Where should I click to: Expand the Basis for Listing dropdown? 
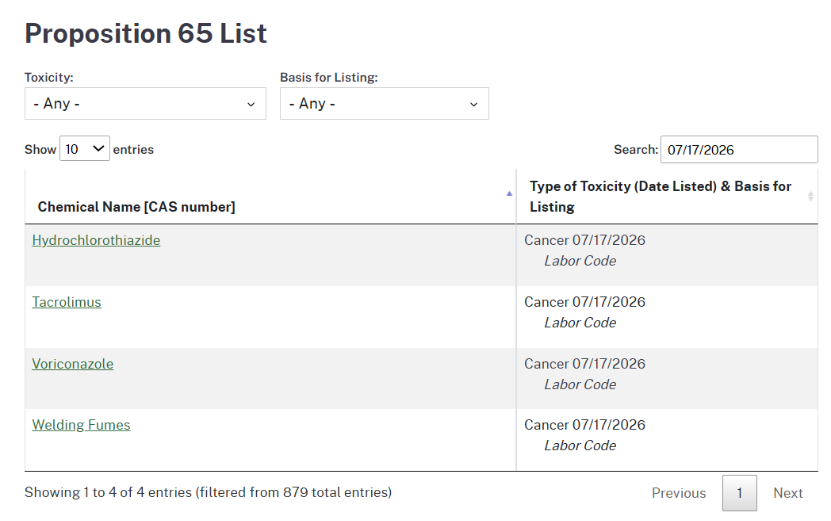[x=384, y=104]
